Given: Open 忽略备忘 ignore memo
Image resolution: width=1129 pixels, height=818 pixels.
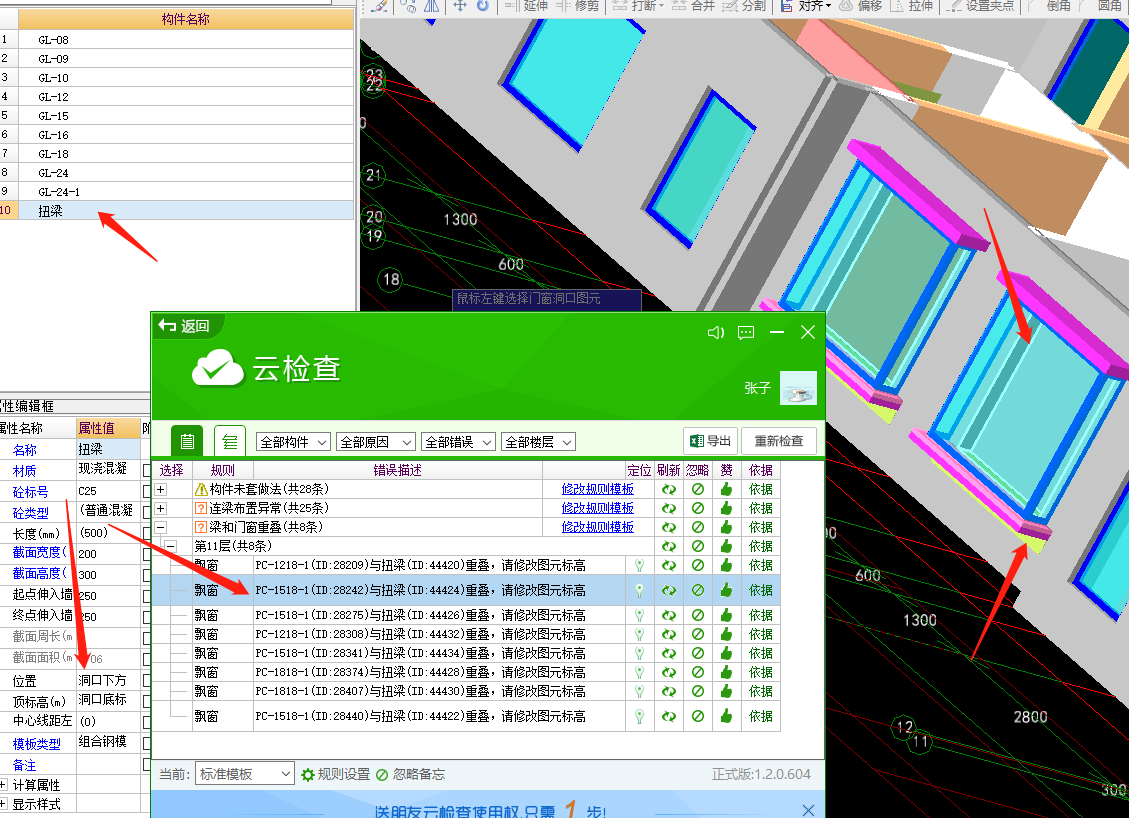Looking at the screenshot, I should pos(410,774).
